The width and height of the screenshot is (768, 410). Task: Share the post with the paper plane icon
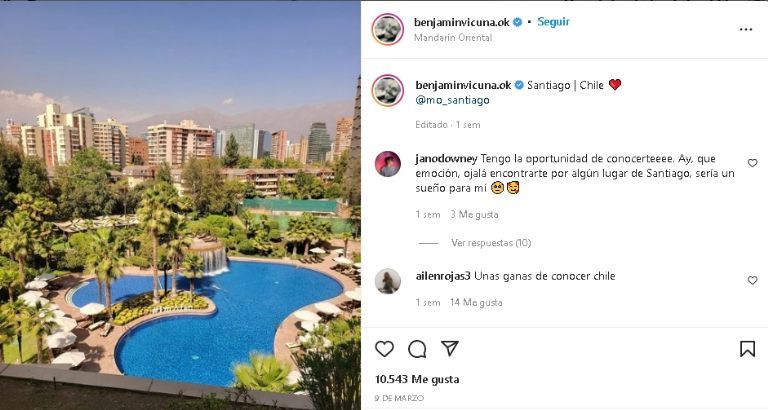(449, 348)
